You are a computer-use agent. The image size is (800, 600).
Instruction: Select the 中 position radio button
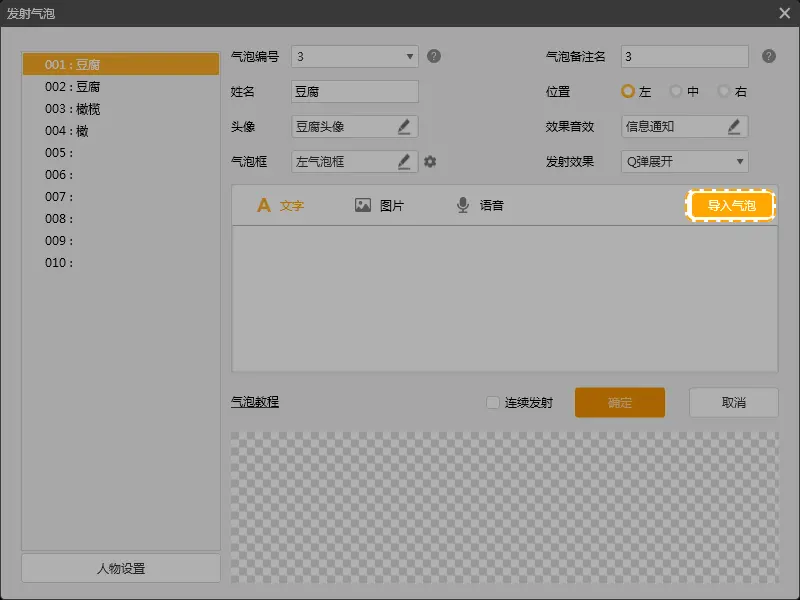coord(677,91)
